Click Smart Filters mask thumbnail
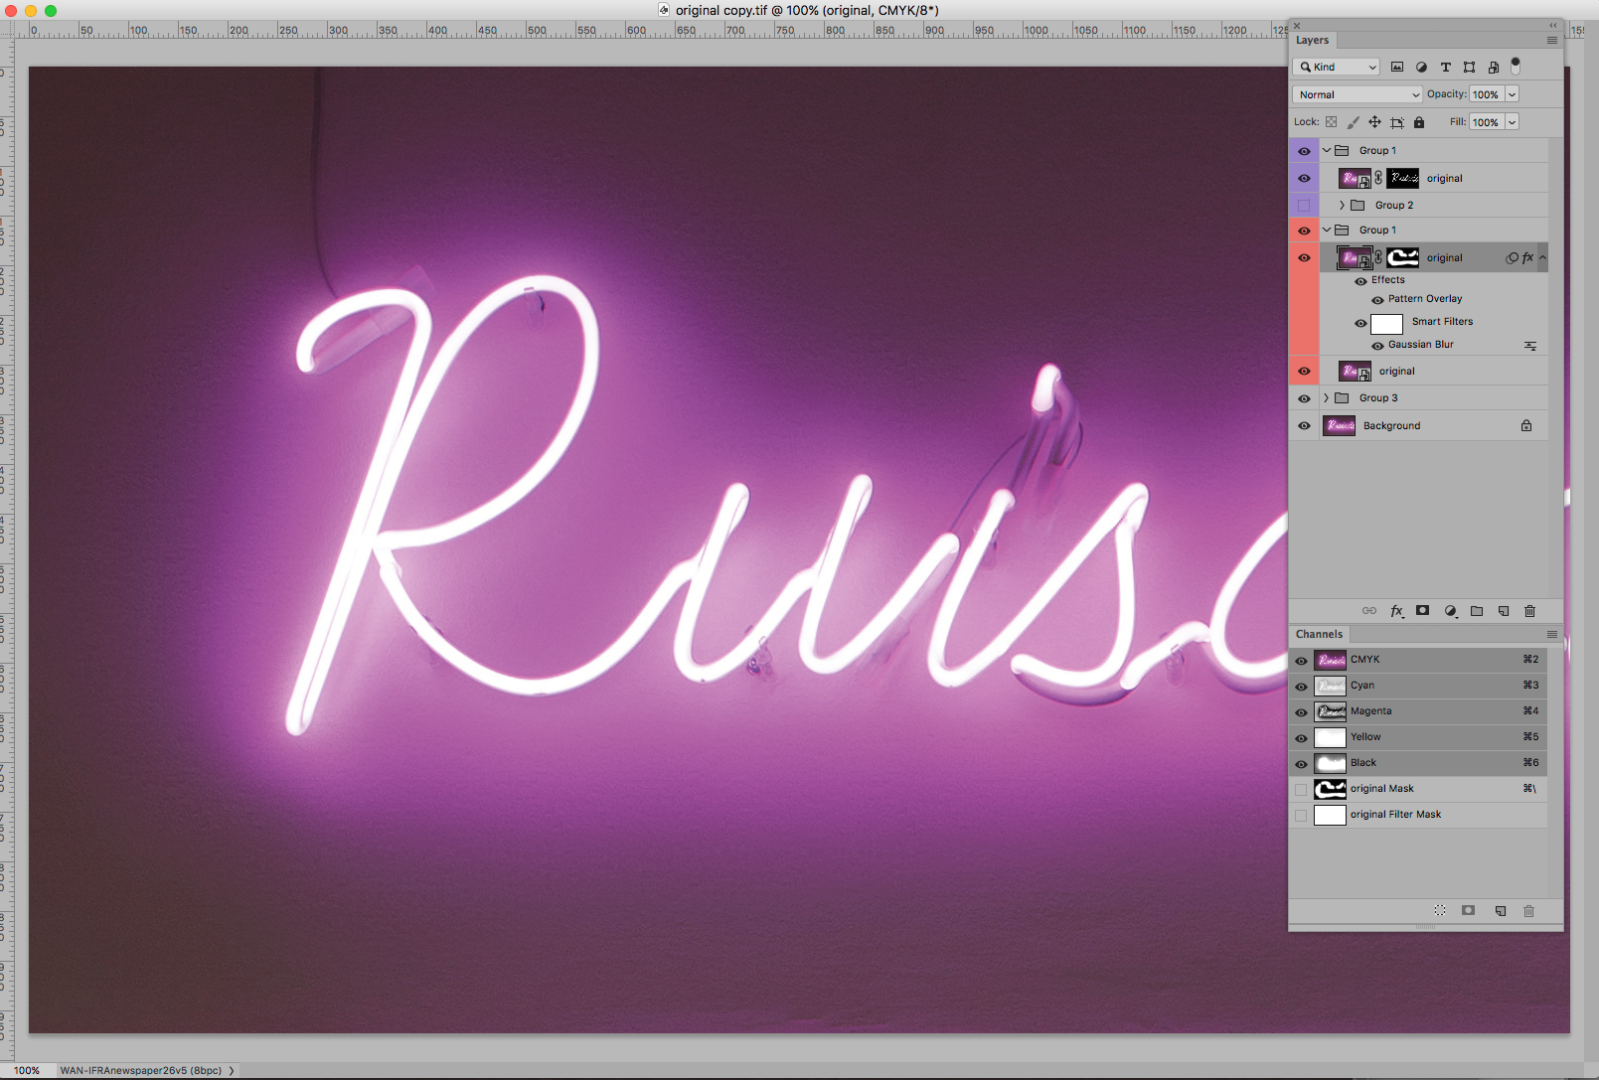 pos(1386,323)
